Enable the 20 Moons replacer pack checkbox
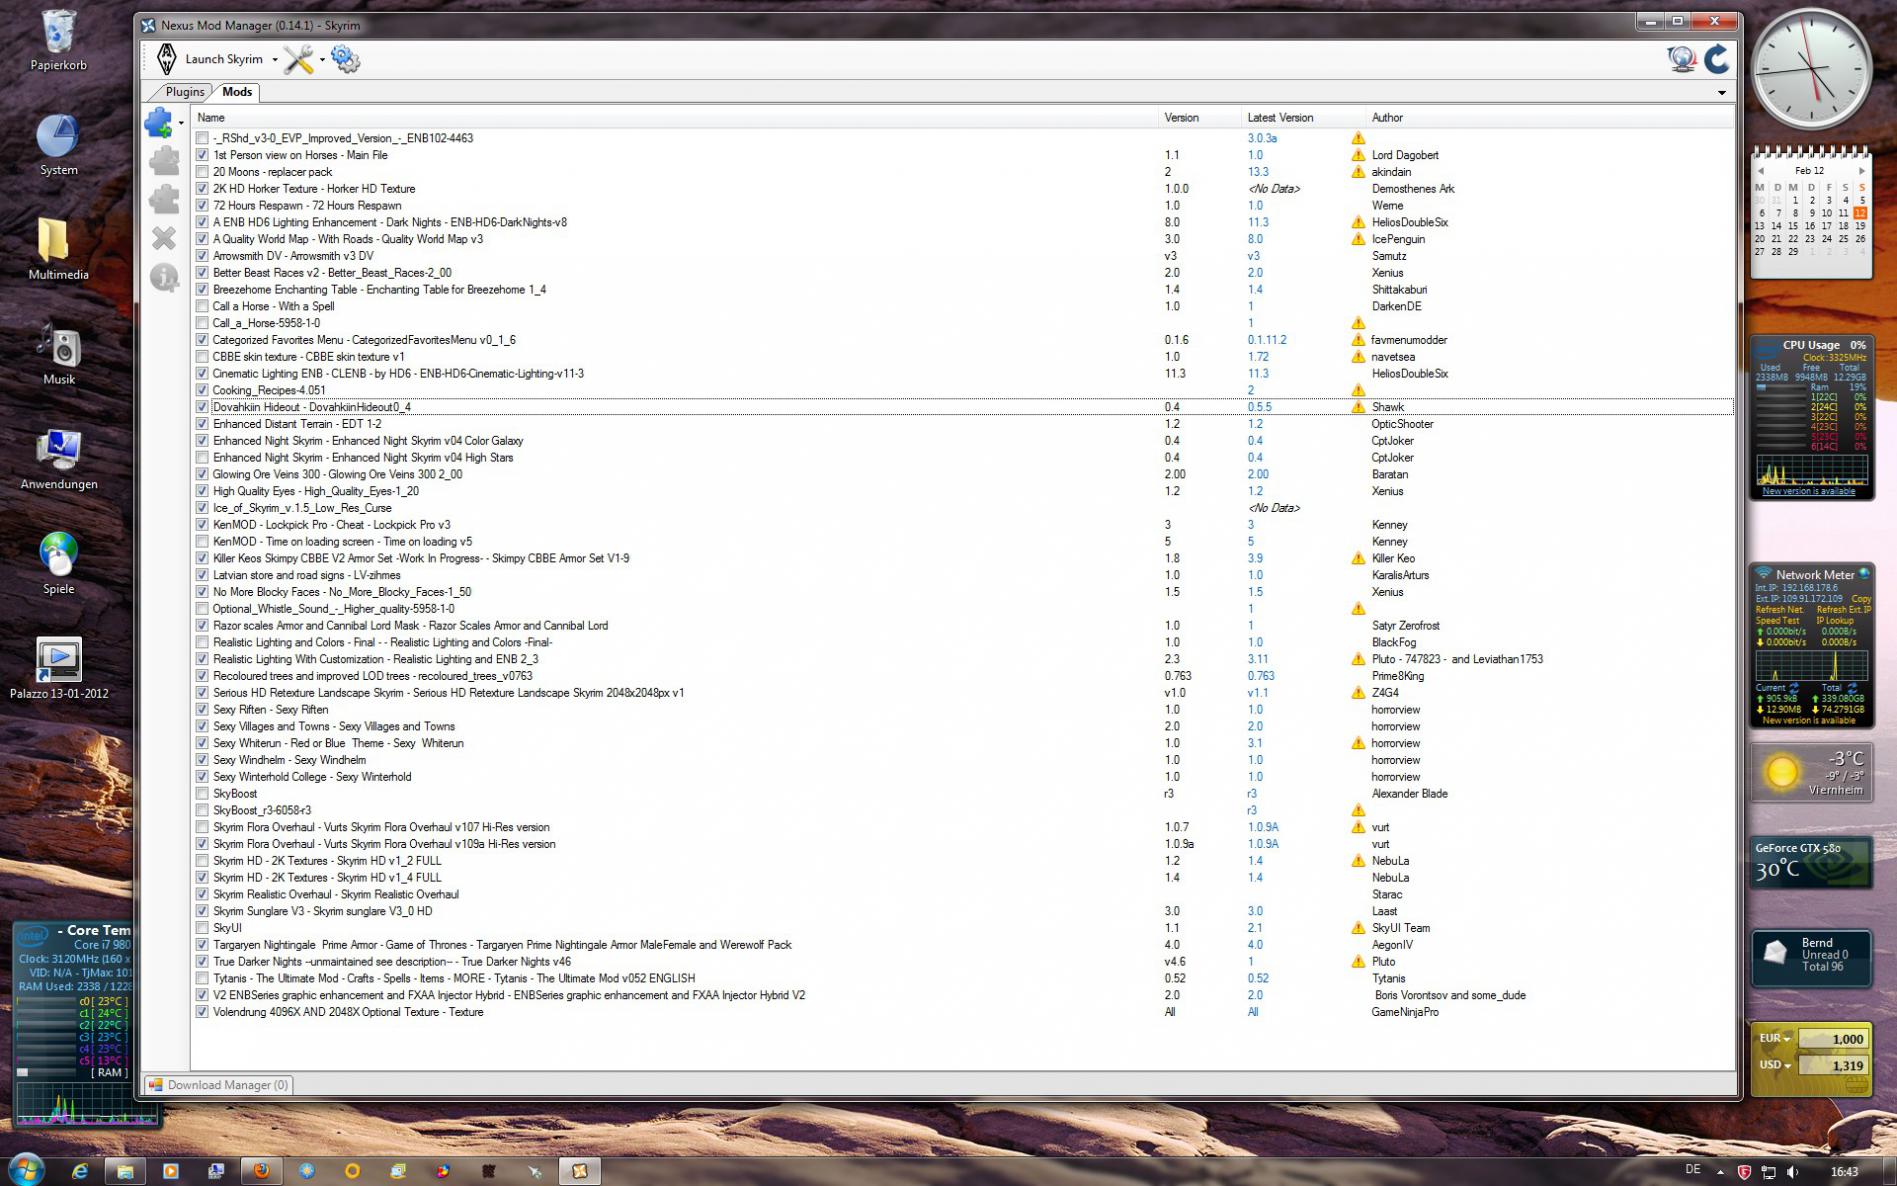This screenshot has width=1897, height=1186. 203,172
